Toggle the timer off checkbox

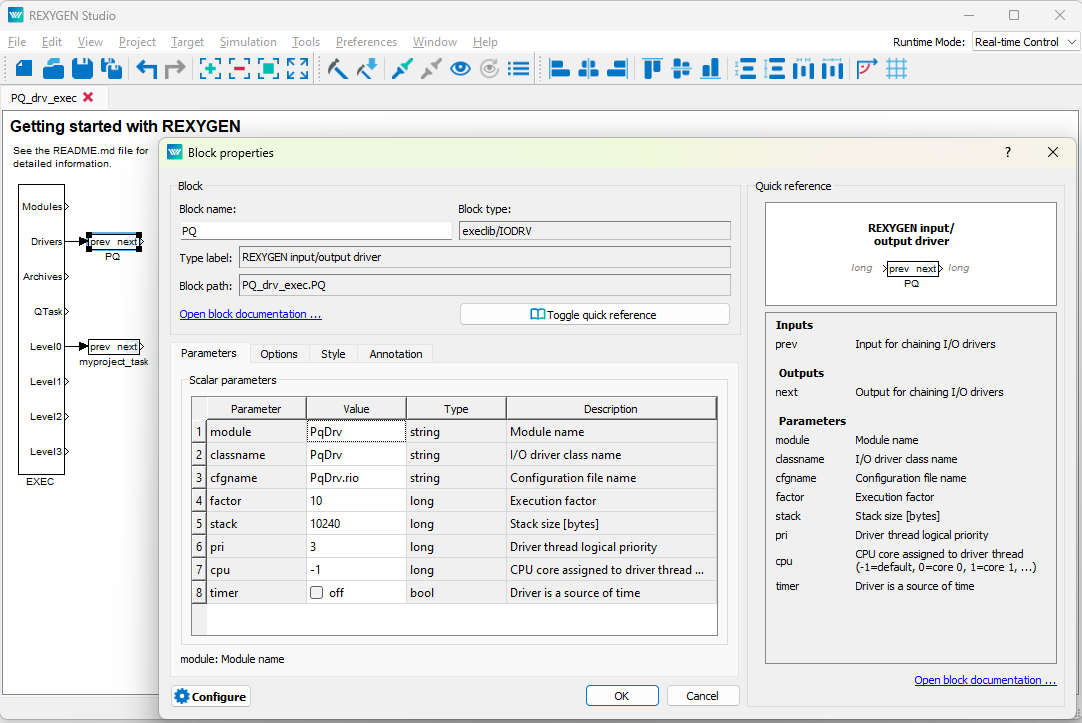coord(317,593)
